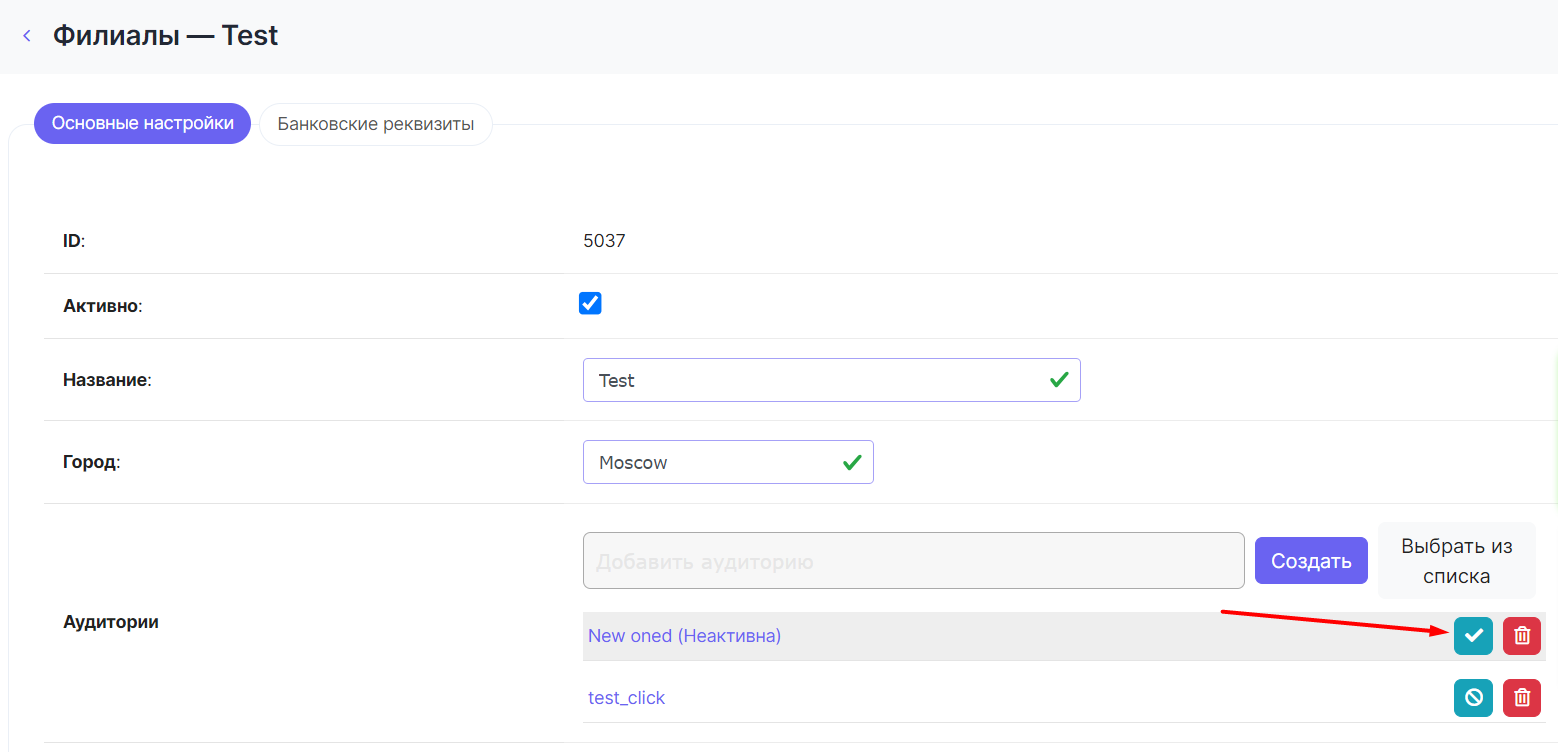This screenshot has width=1558, height=752.
Task: Click green validation checkmark in Город field
Action: pos(852,462)
